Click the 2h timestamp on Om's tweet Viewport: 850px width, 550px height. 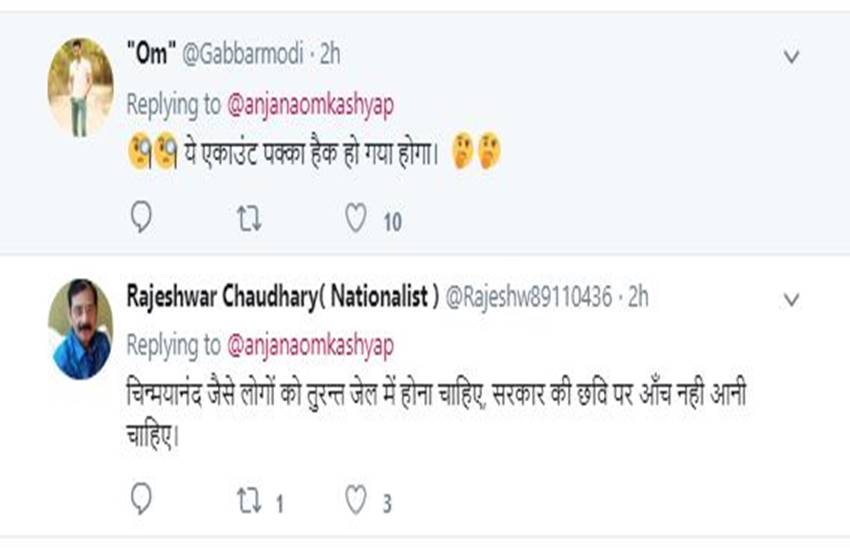[329, 55]
